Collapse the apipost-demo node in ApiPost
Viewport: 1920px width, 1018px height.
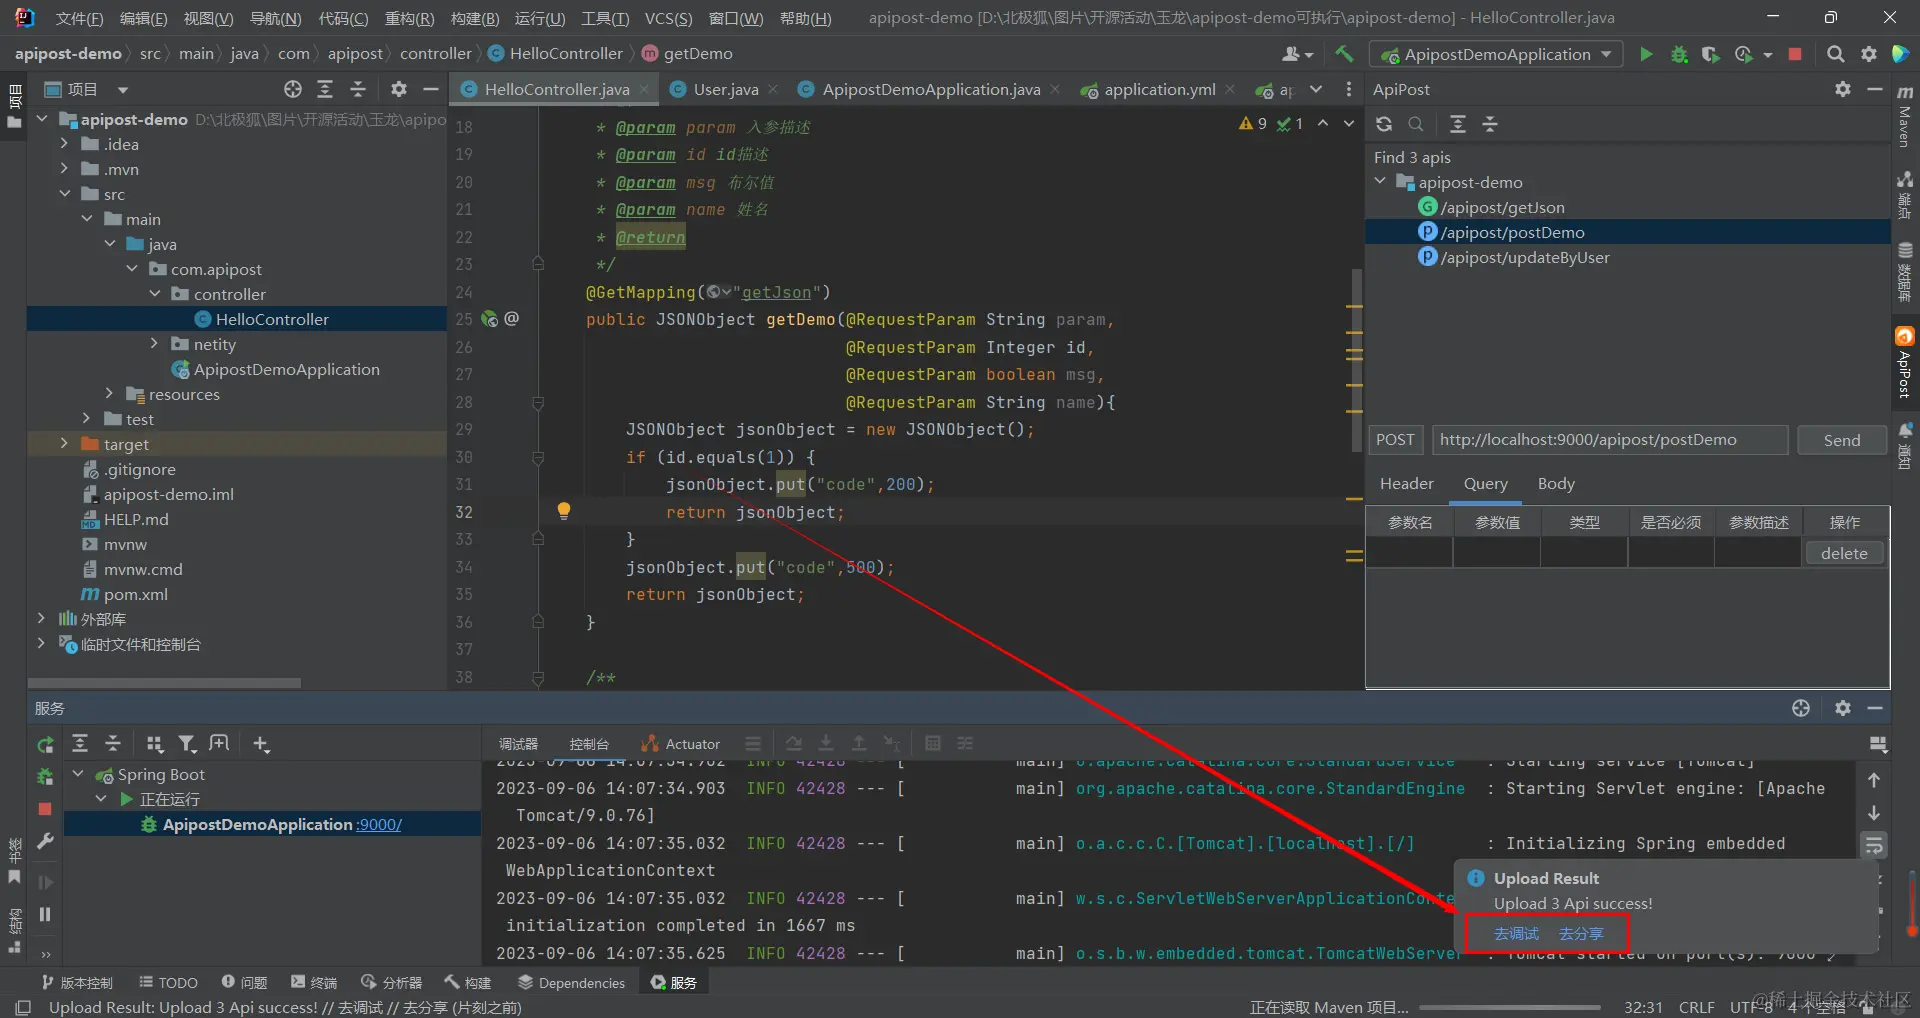1381,182
